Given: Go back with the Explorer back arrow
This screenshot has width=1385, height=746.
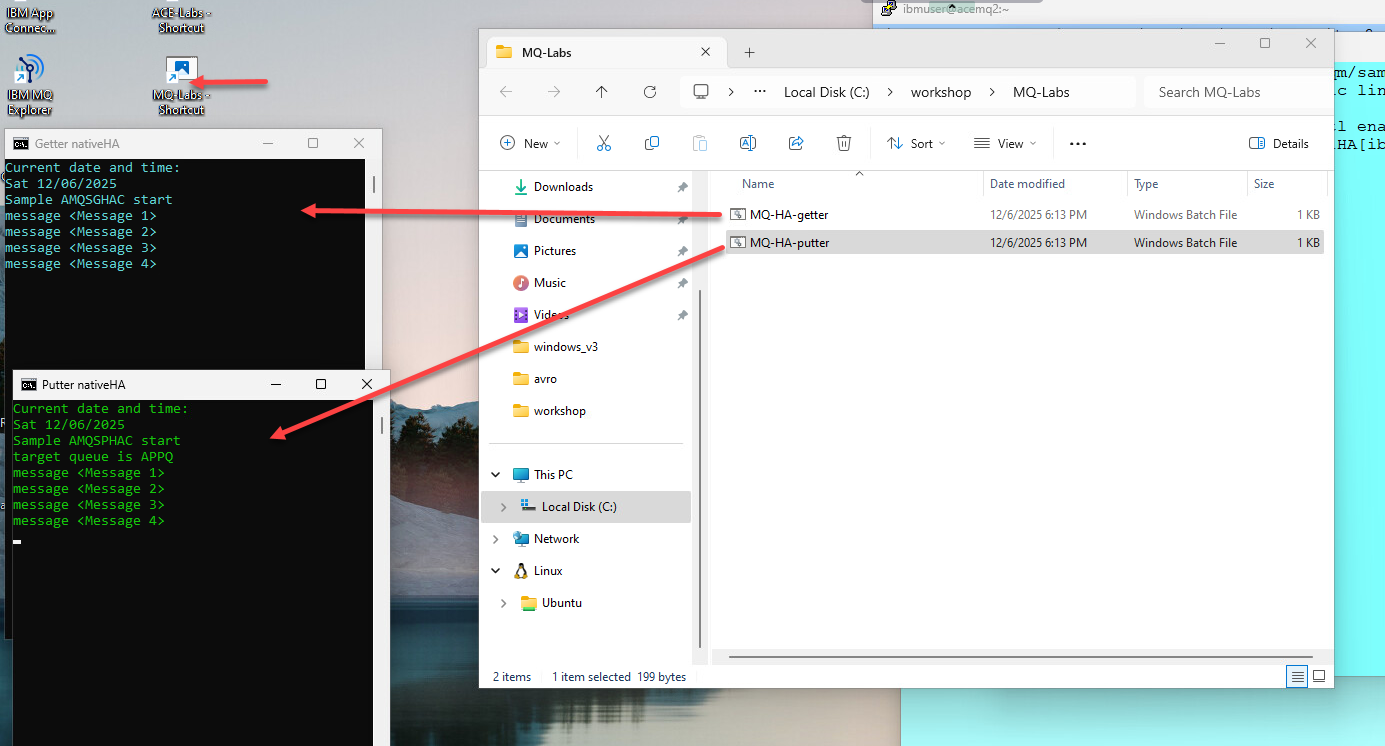Looking at the screenshot, I should 506,92.
